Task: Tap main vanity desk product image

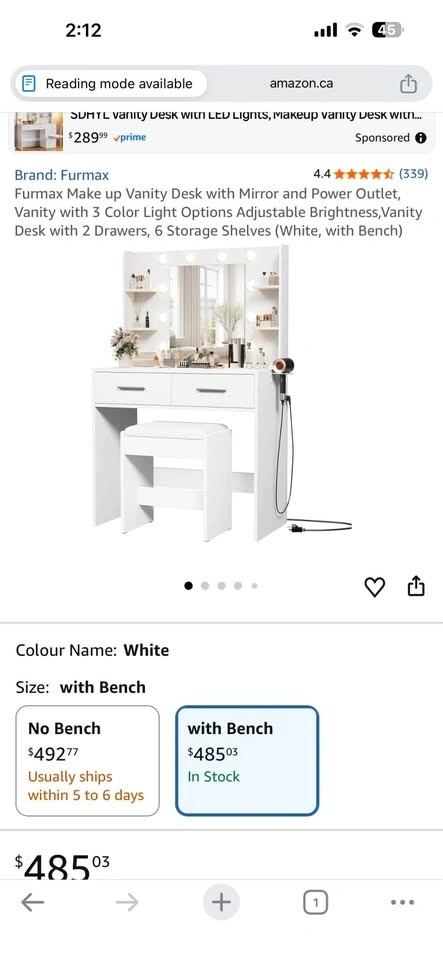Action: 222,394
